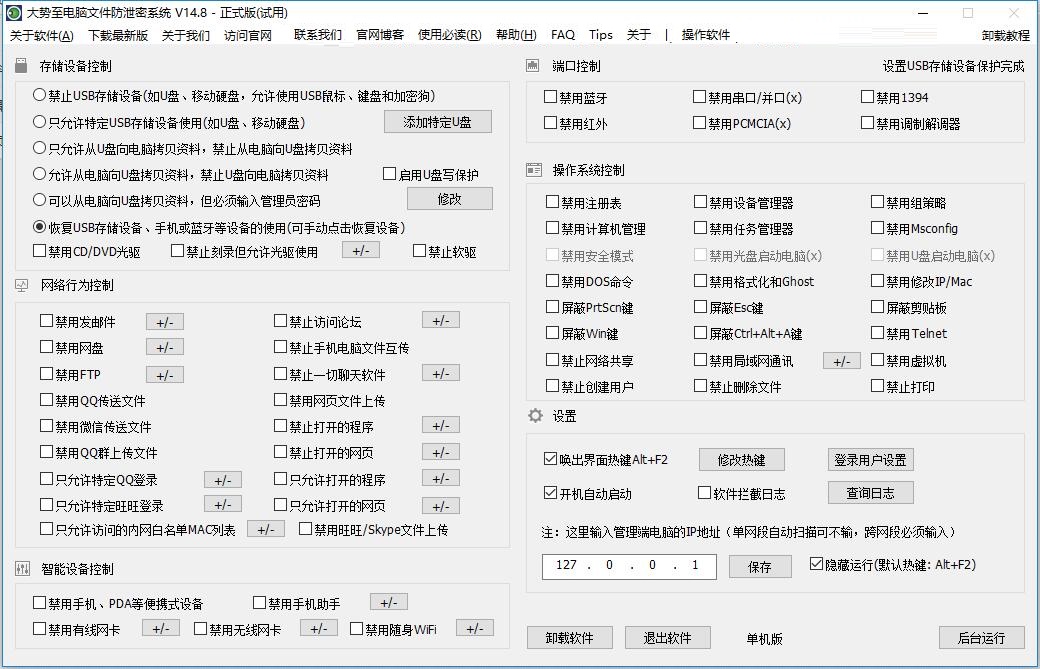Enable 启用U盘写保护 checkbox

point(390,174)
